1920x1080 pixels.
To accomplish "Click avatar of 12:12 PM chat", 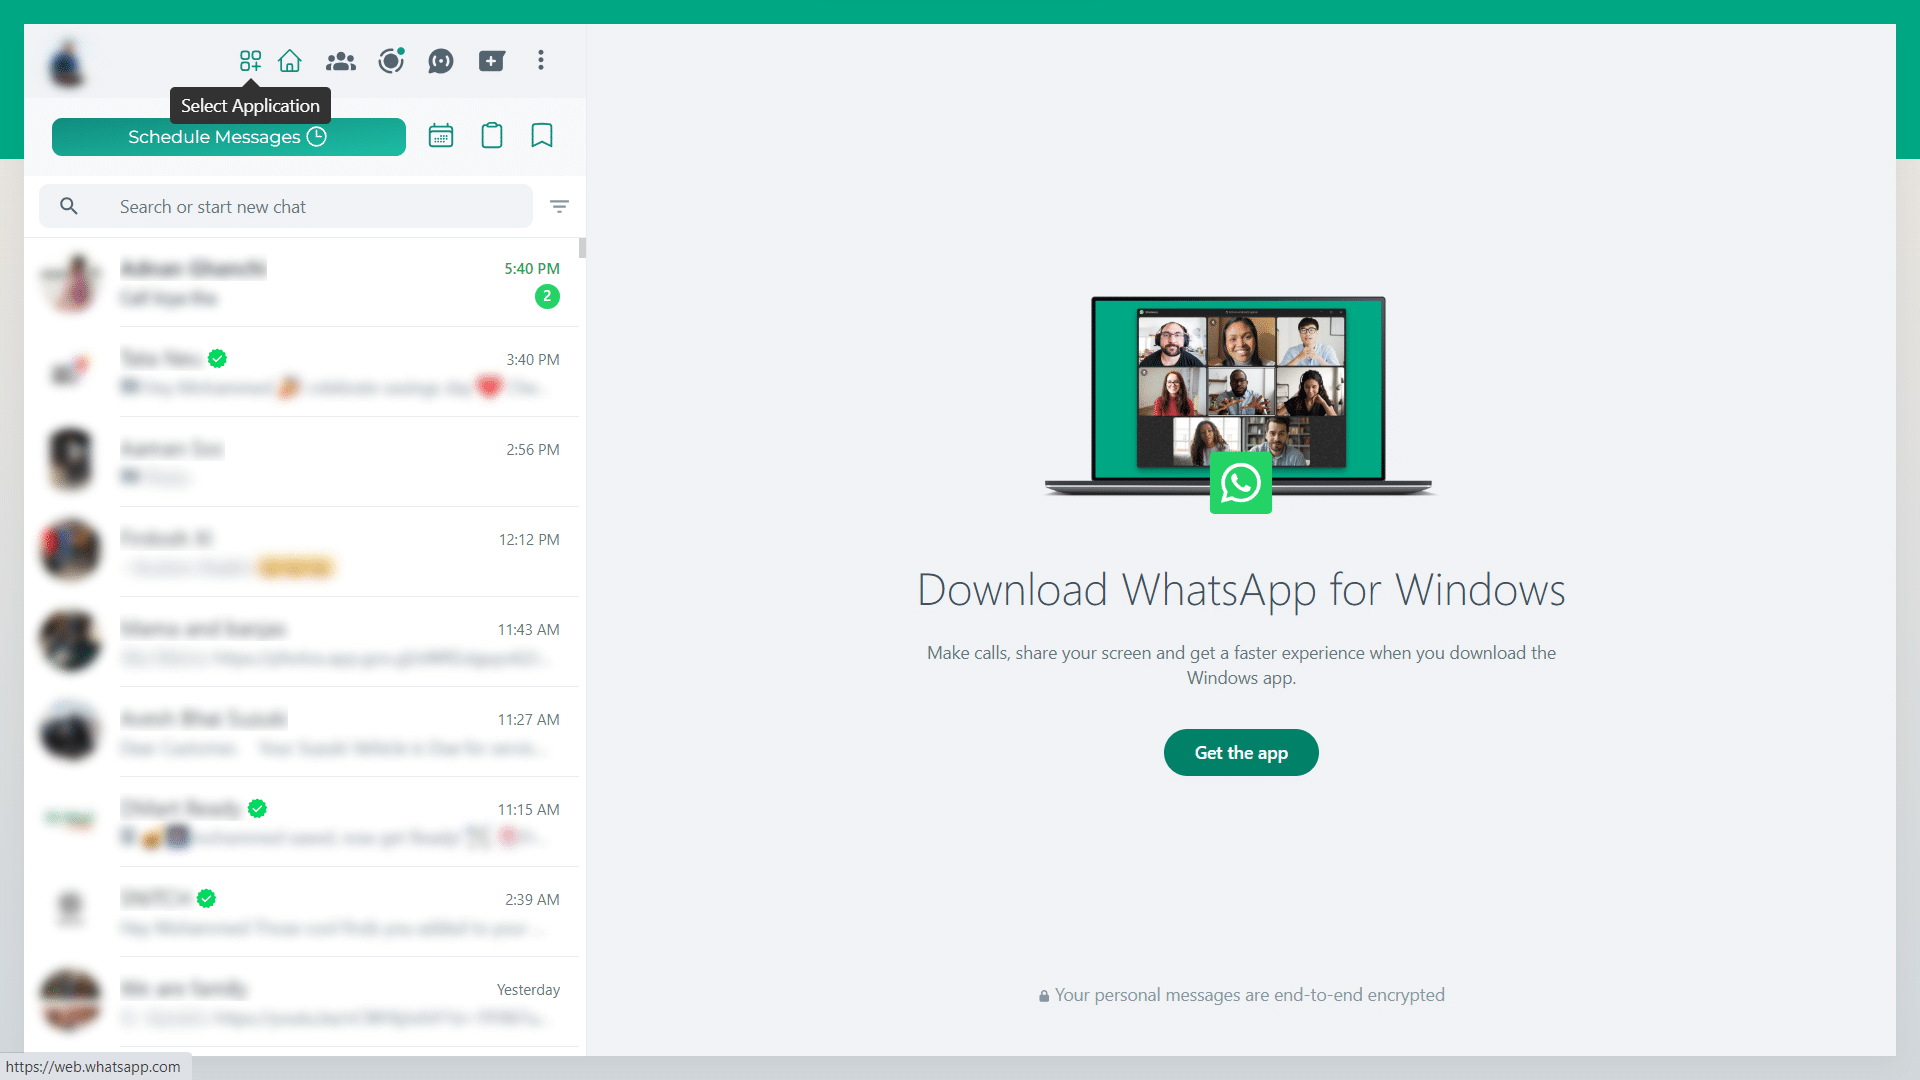I will (x=70, y=550).
